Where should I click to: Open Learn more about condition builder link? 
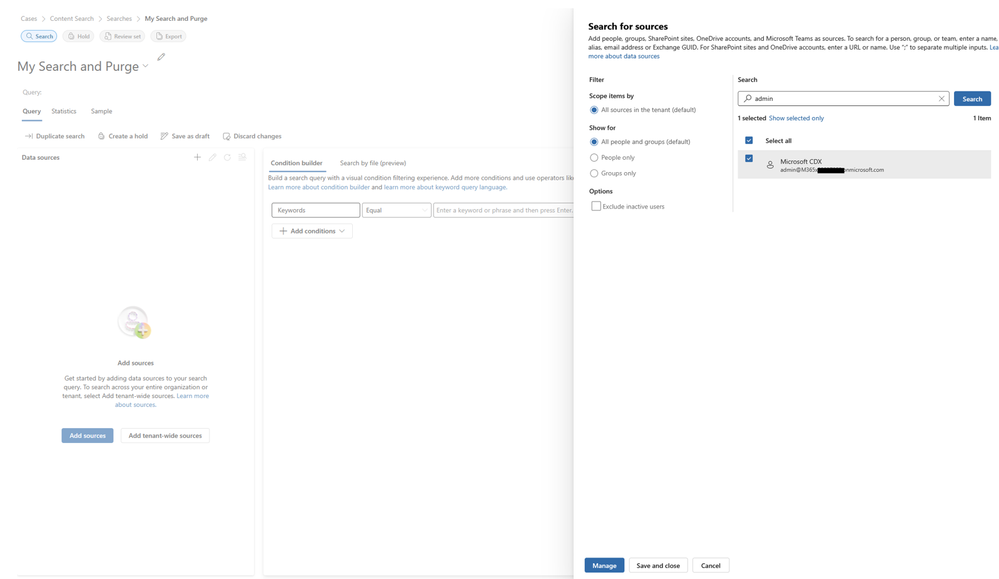tap(319, 187)
